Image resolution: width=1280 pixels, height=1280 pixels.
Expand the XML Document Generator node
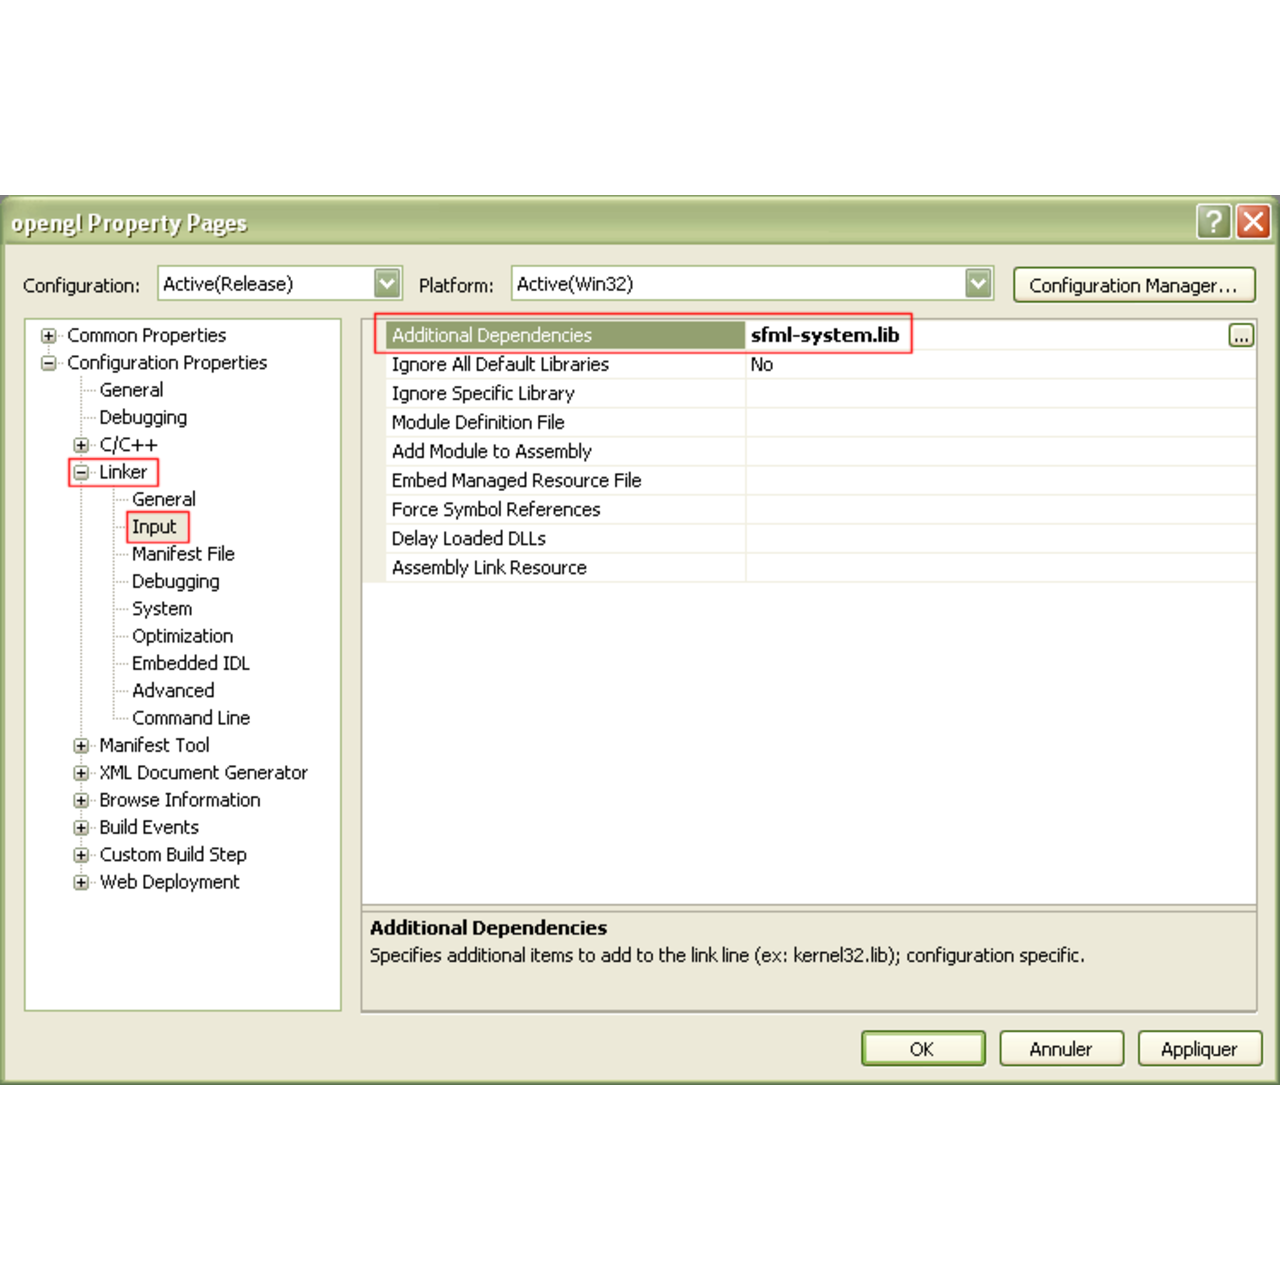point(81,773)
